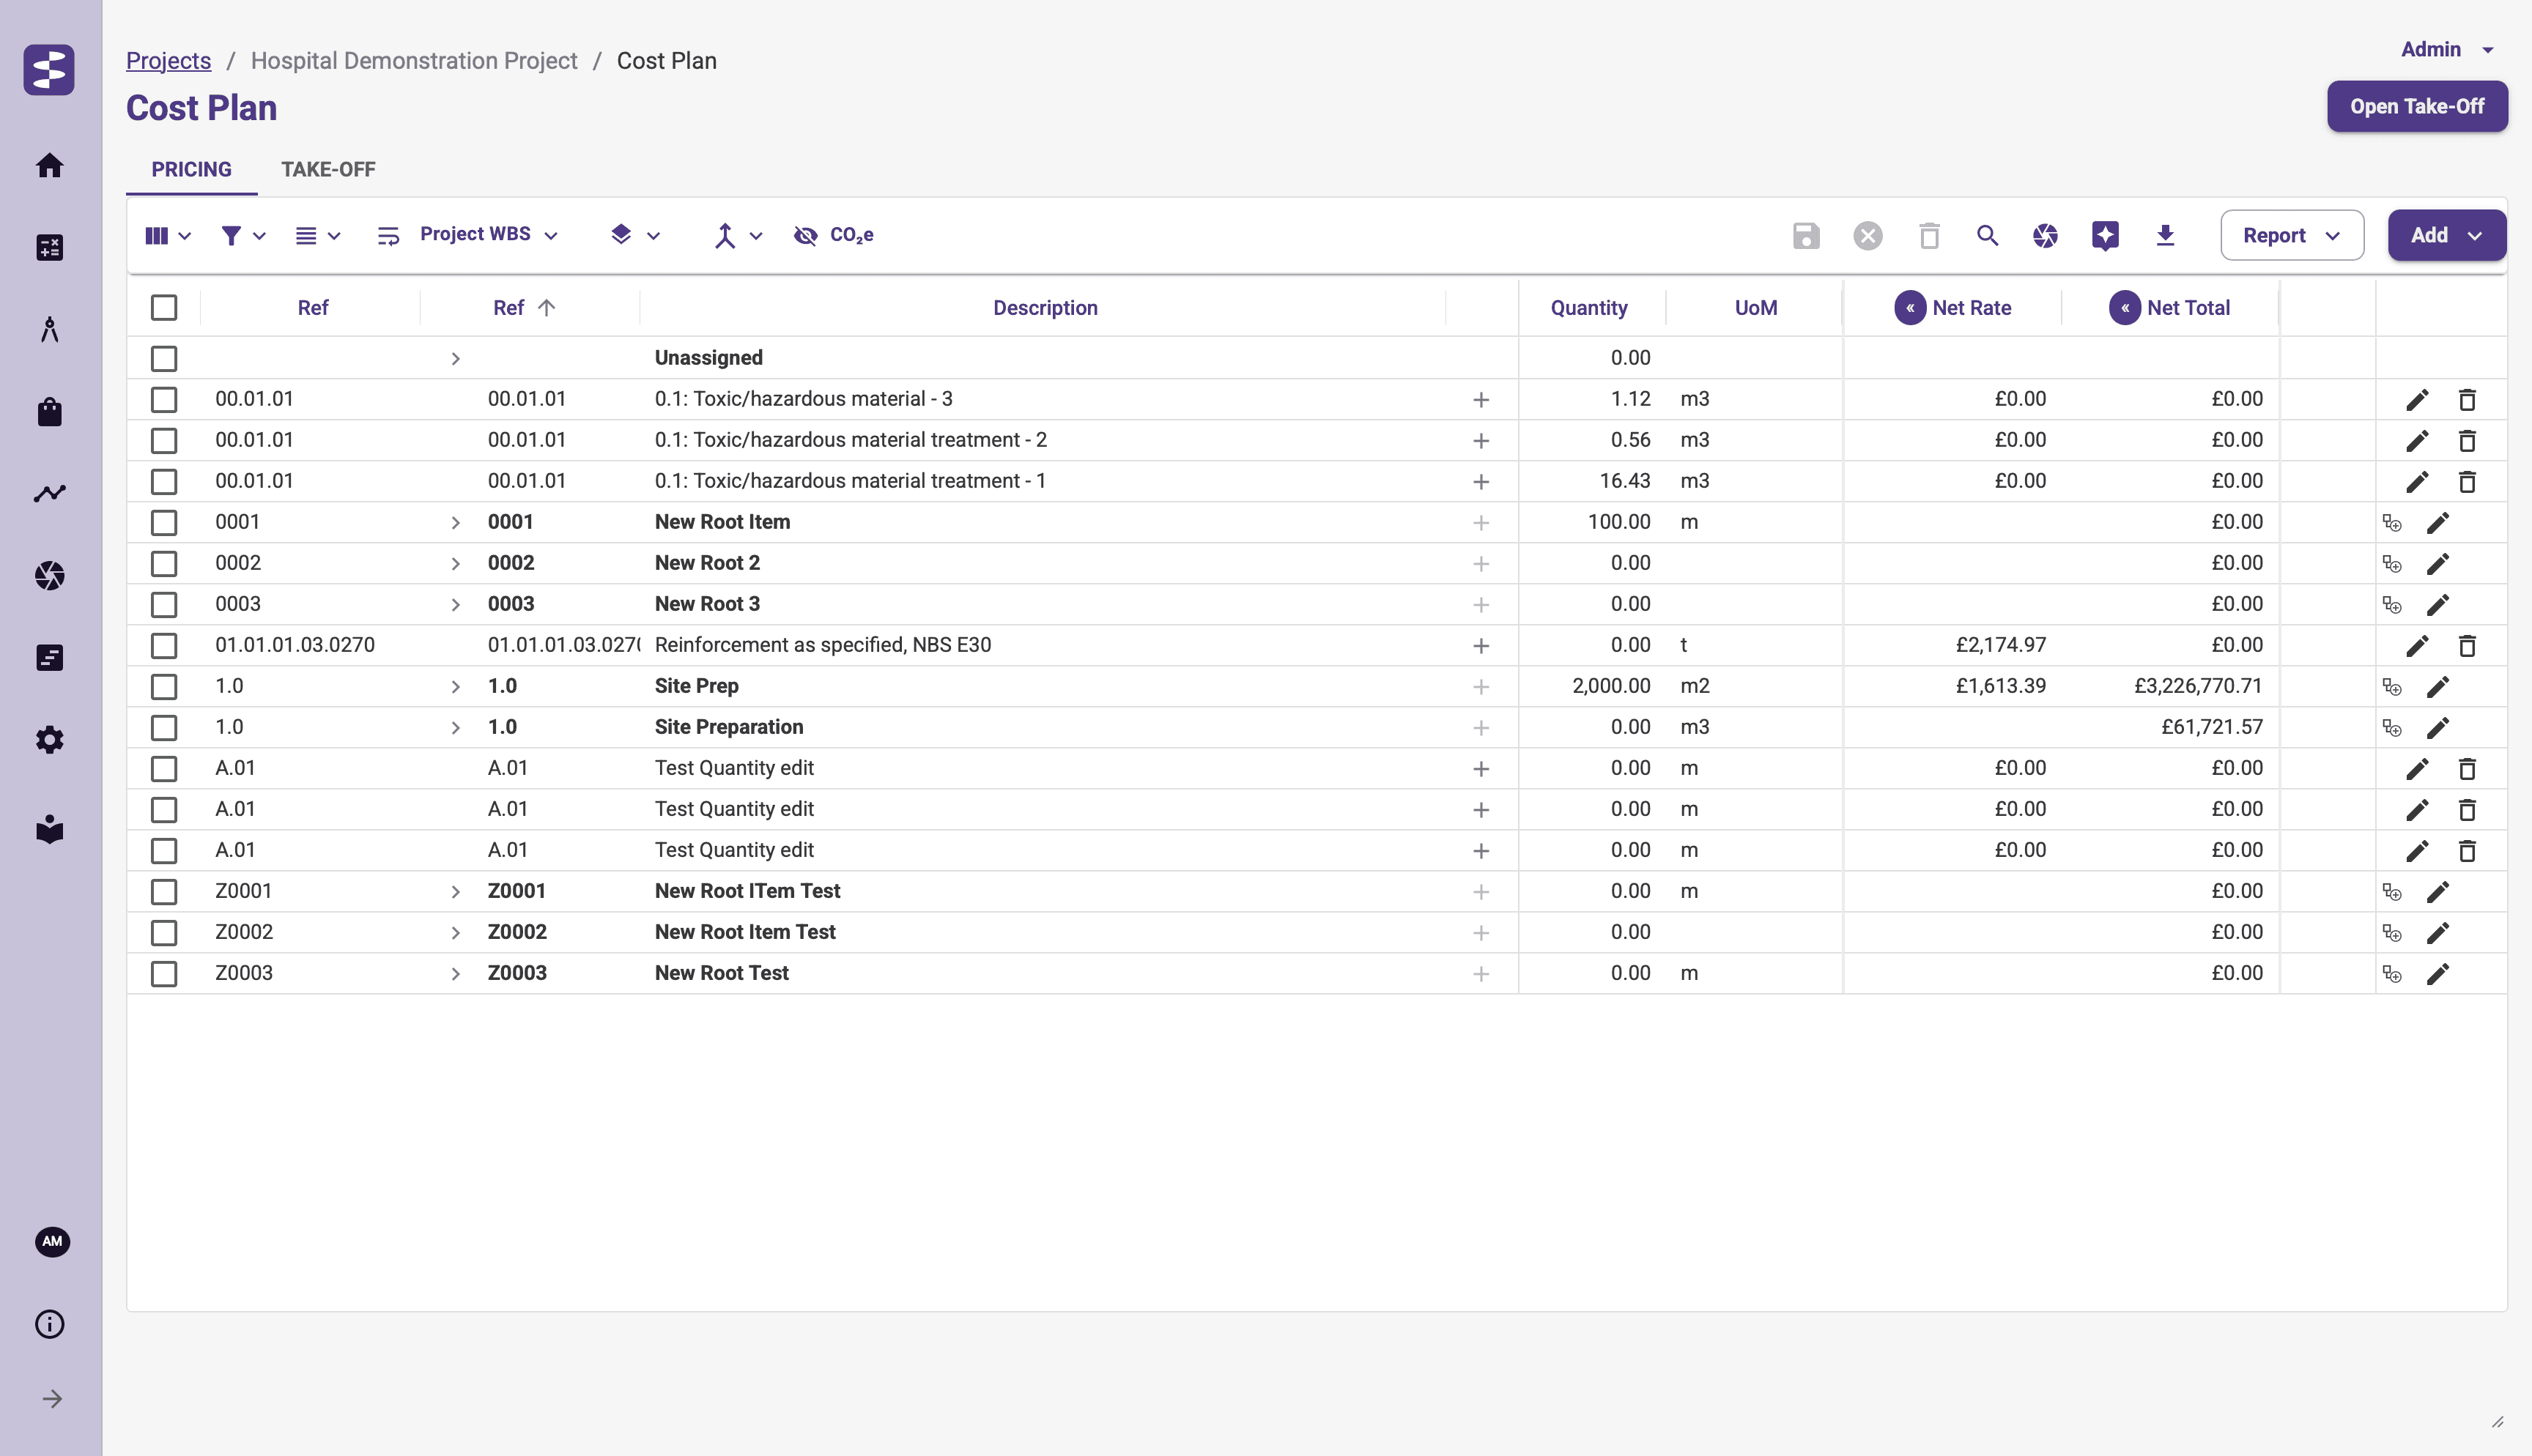Click the search magnifier icon in toolbar
The height and width of the screenshot is (1456, 2532).
1987,235
